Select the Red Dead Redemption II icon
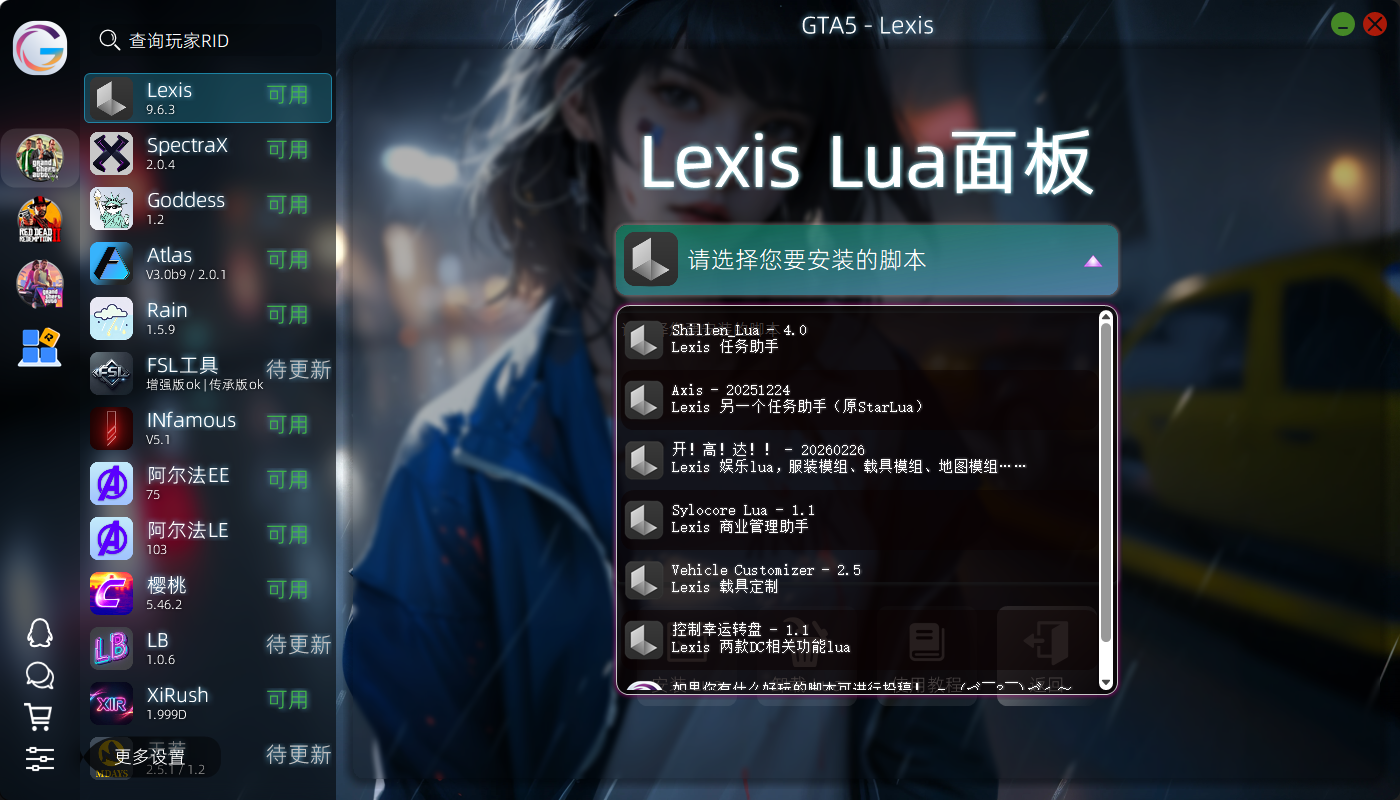The image size is (1400, 800). [x=40, y=221]
